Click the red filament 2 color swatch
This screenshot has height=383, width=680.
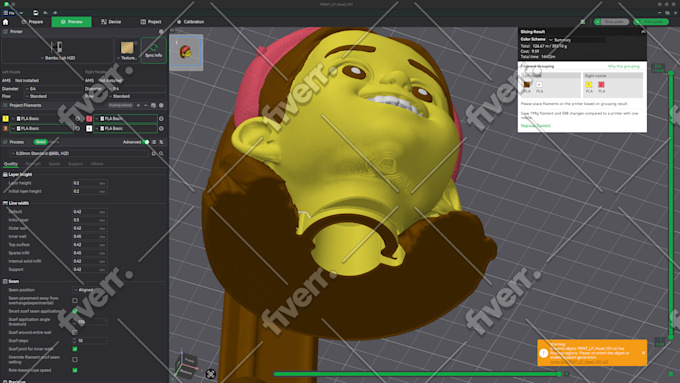click(89, 118)
